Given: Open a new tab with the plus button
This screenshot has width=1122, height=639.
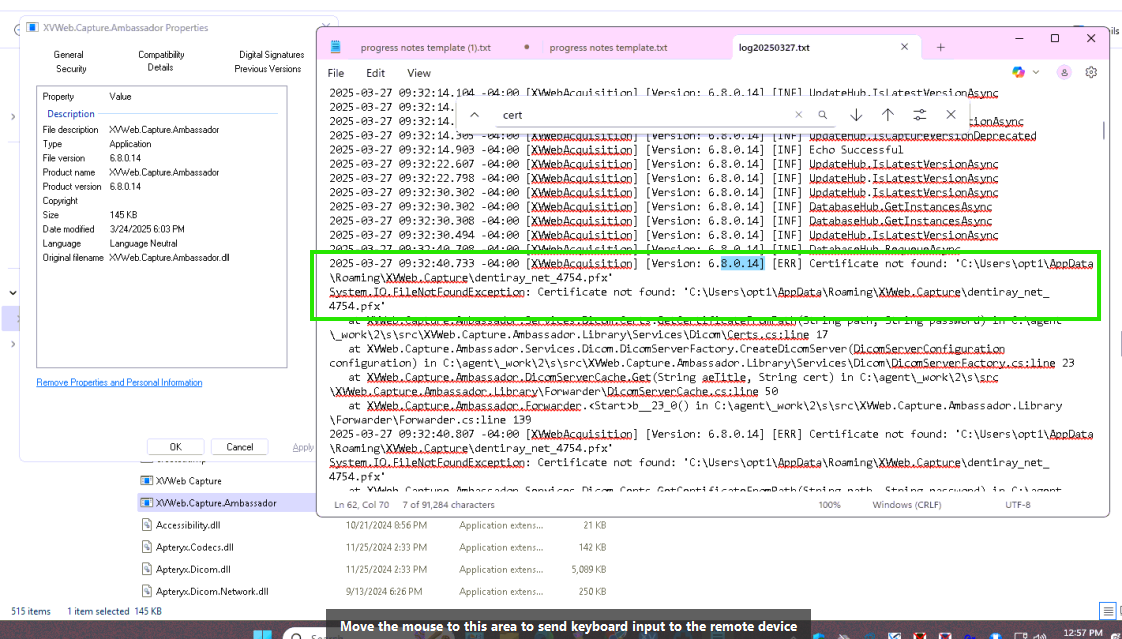Looking at the screenshot, I should tap(940, 47).
